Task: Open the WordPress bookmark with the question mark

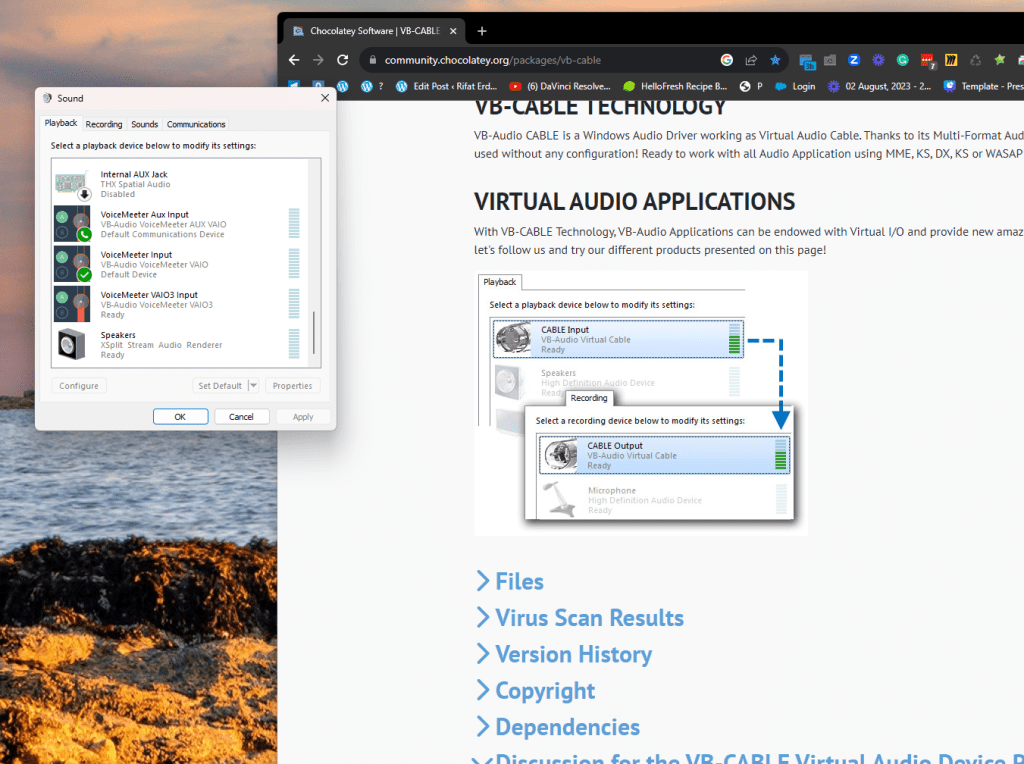Action: [372, 86]
